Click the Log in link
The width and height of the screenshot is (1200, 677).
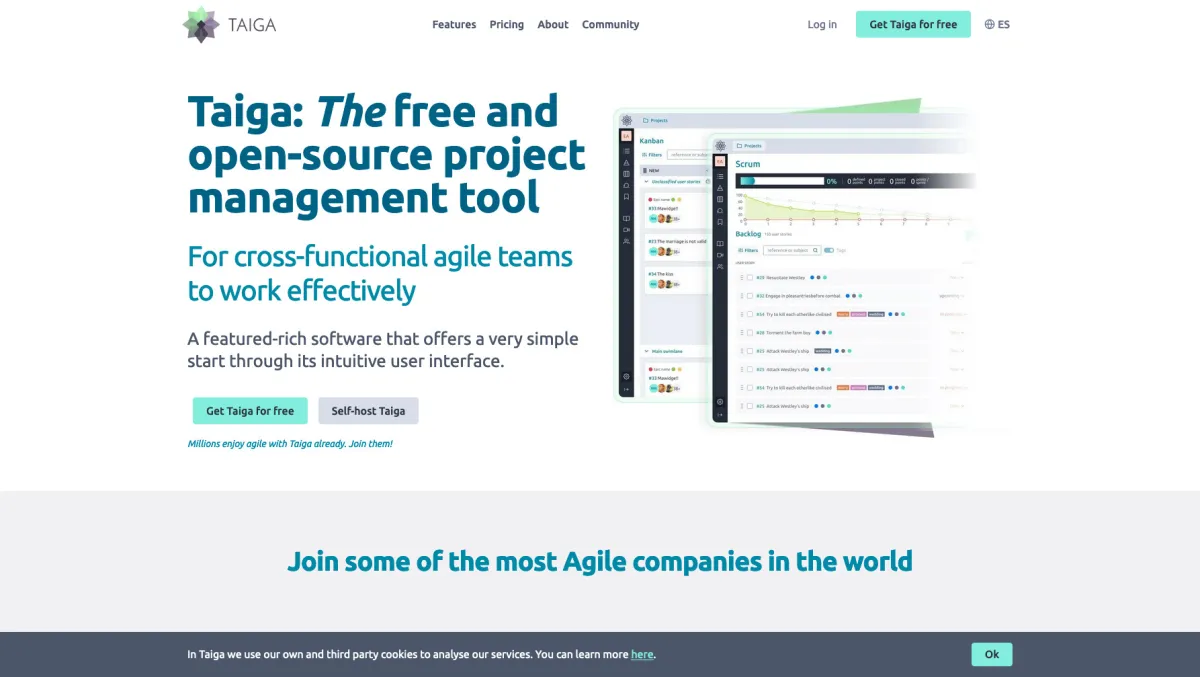tap(822, 24)
